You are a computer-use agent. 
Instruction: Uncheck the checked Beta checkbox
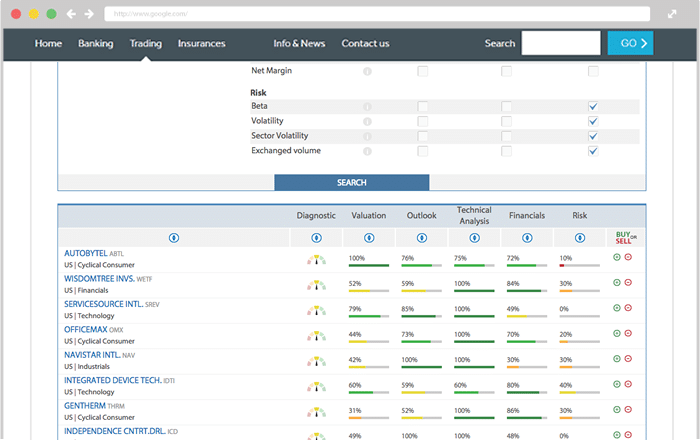[x=593, y=106]
